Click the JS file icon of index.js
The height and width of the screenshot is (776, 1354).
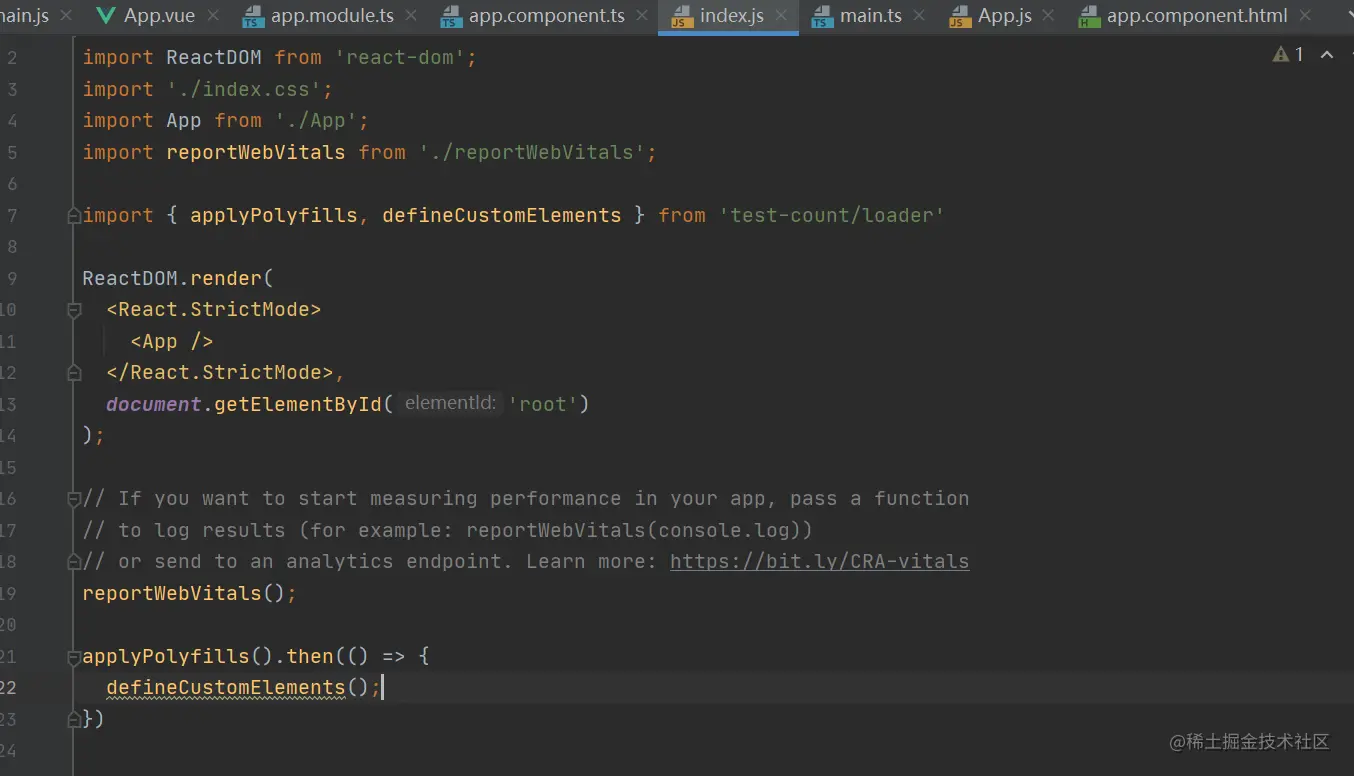pyautogui.click(x=682, y=17)
